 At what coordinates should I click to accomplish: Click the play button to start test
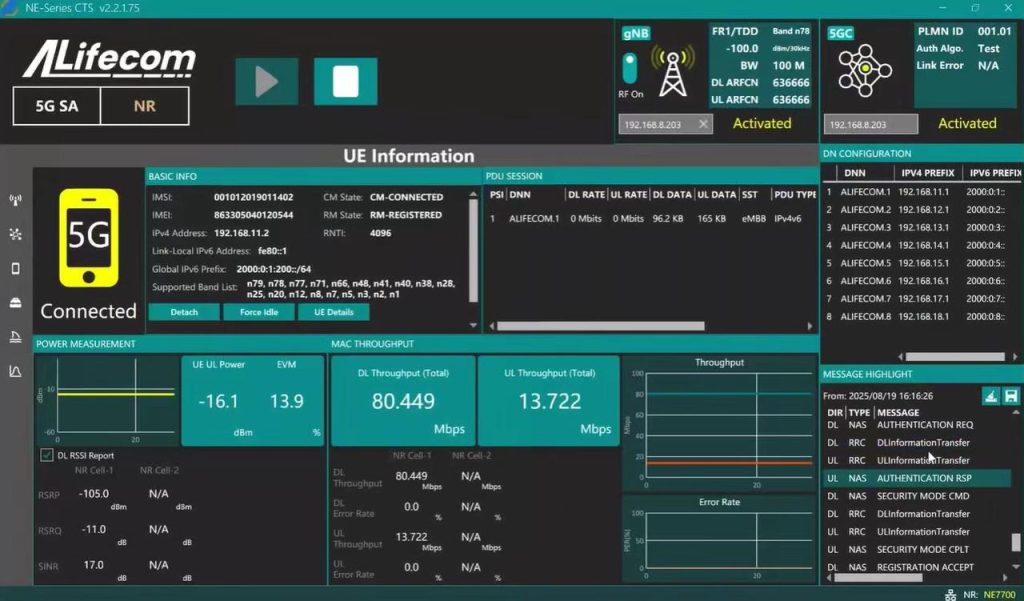(266, 81)
